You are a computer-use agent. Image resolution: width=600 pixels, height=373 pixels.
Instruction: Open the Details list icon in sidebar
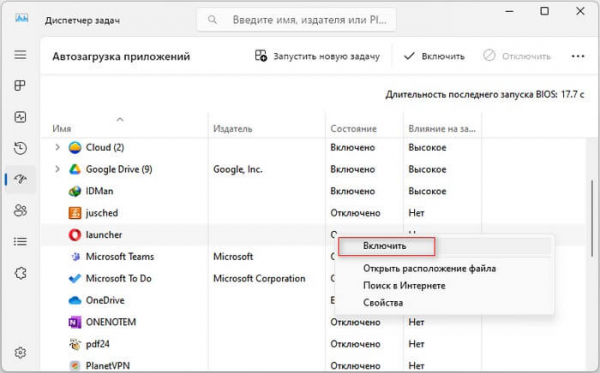tap(20, 242)
